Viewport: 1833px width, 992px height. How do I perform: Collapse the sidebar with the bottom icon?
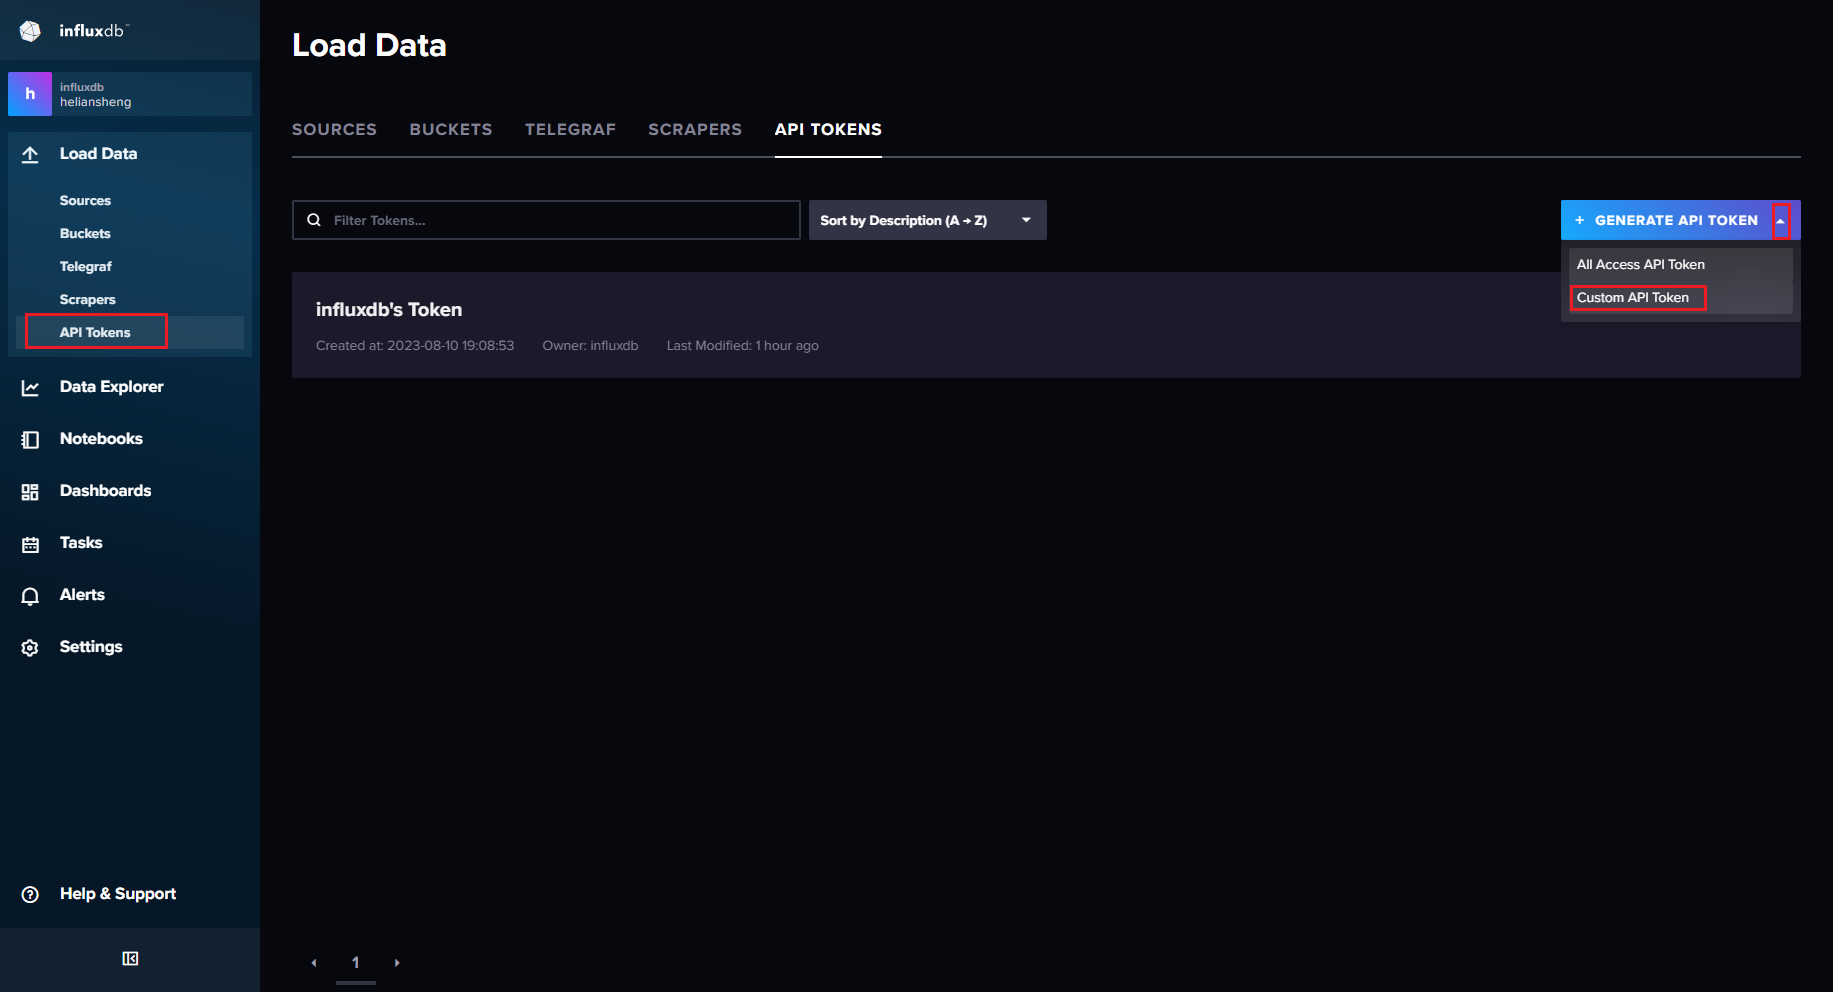click(129, 958)
